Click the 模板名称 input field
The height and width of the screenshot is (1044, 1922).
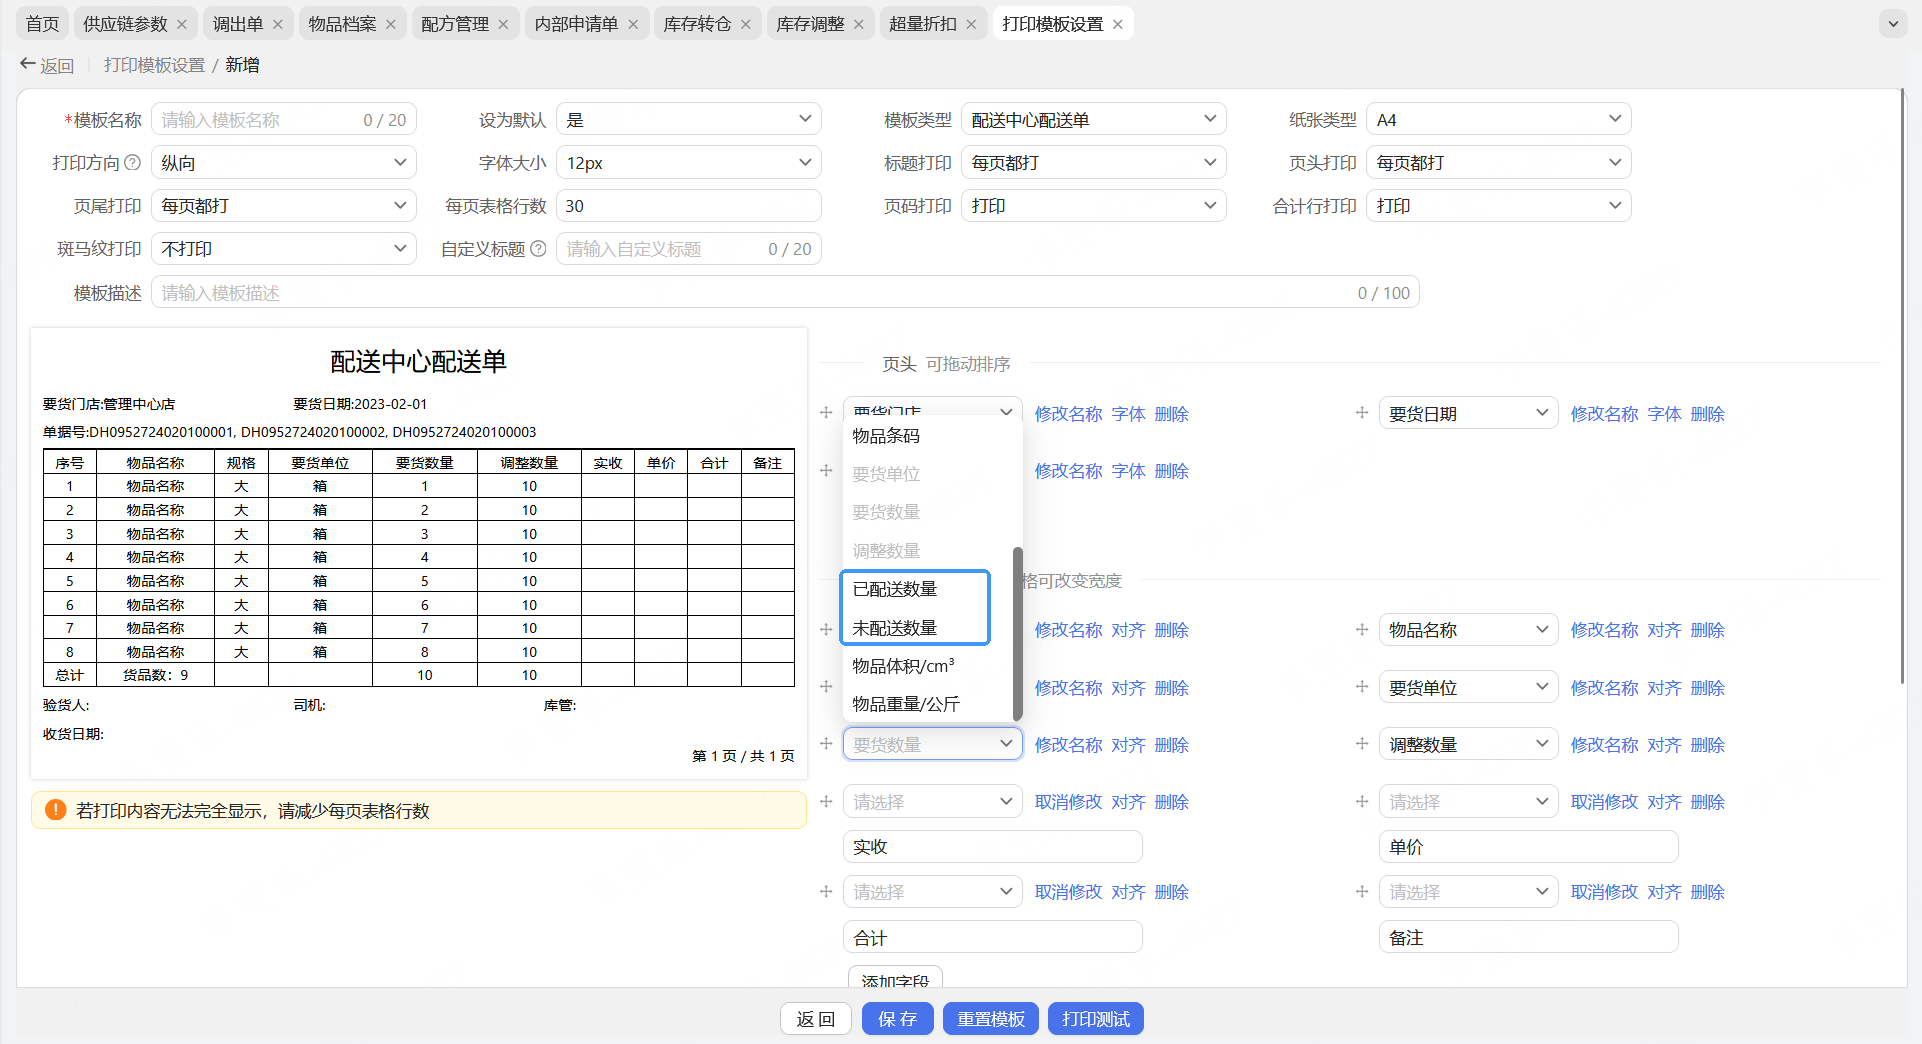pos(283,119)
